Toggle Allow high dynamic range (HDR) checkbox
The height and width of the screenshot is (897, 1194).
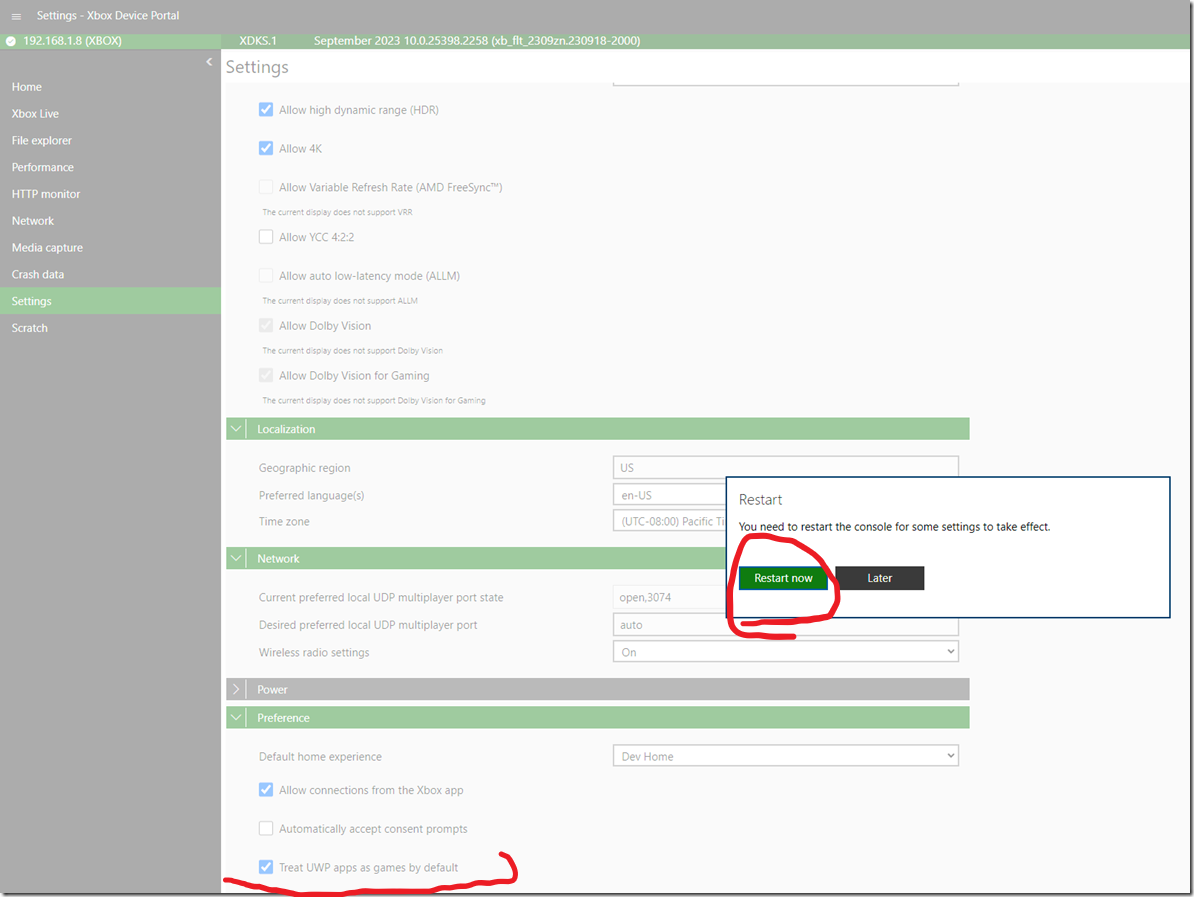pos(266,110)
